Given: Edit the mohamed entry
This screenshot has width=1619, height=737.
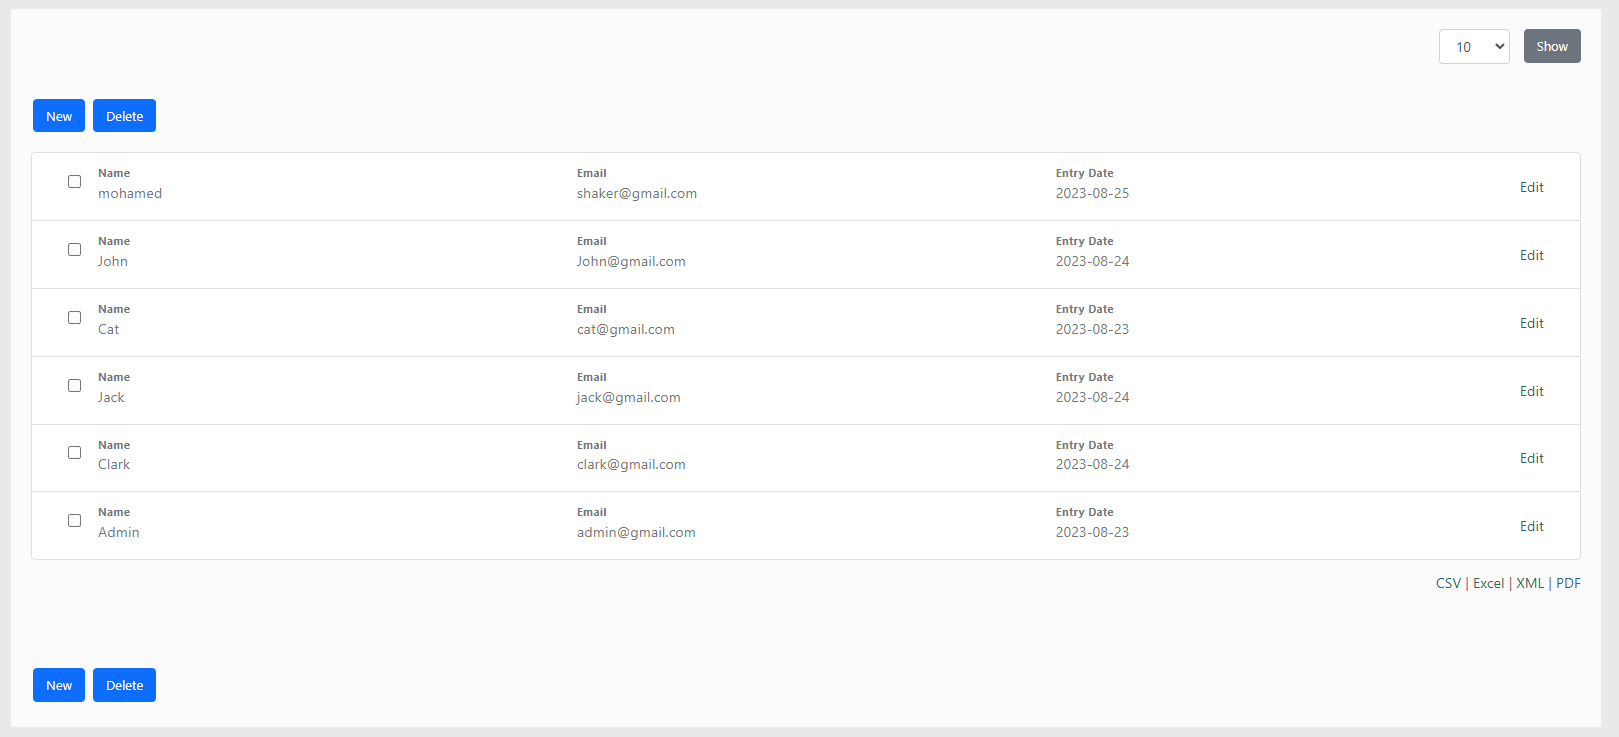Looking at the screenshot, I should [x=1531, y=187].
